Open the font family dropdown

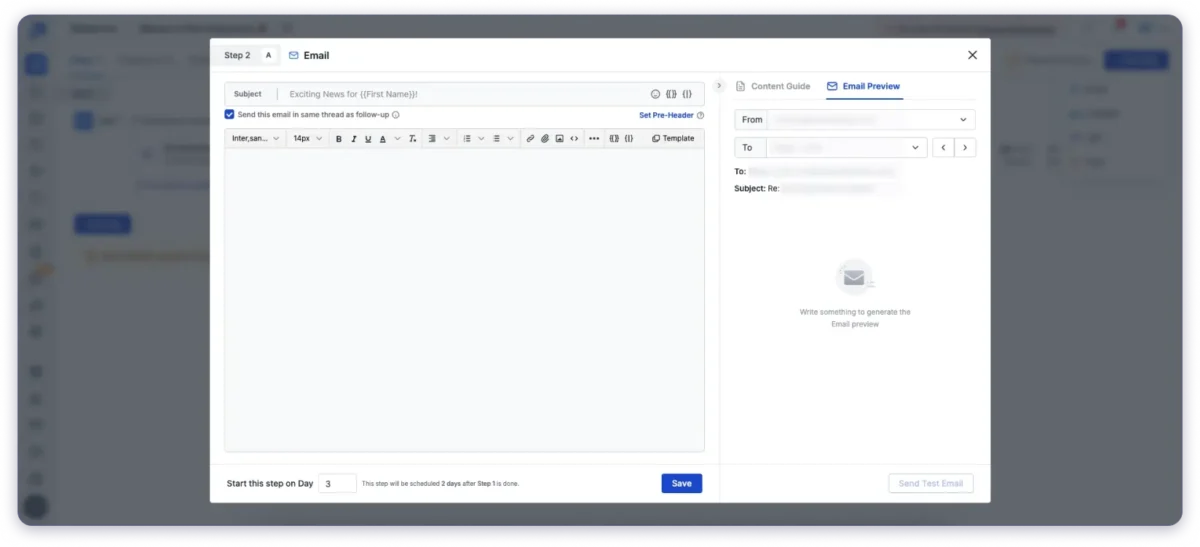(x=256, y=139)
